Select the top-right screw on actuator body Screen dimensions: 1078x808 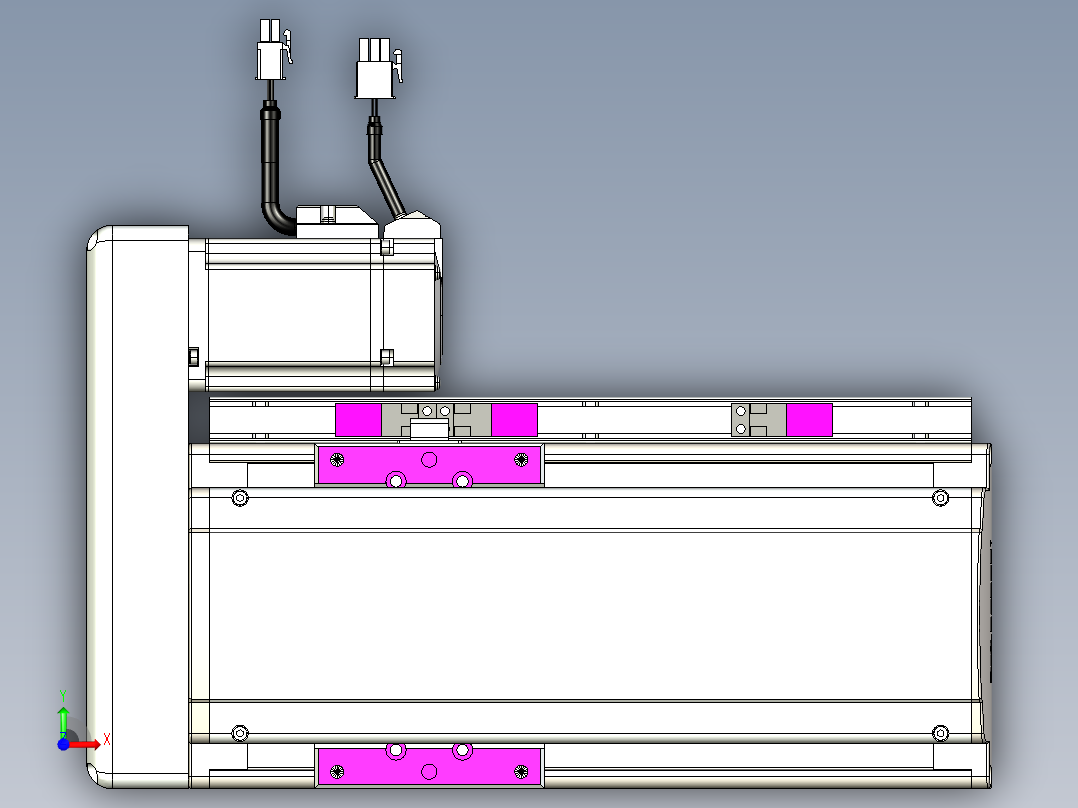pos(940,497)
